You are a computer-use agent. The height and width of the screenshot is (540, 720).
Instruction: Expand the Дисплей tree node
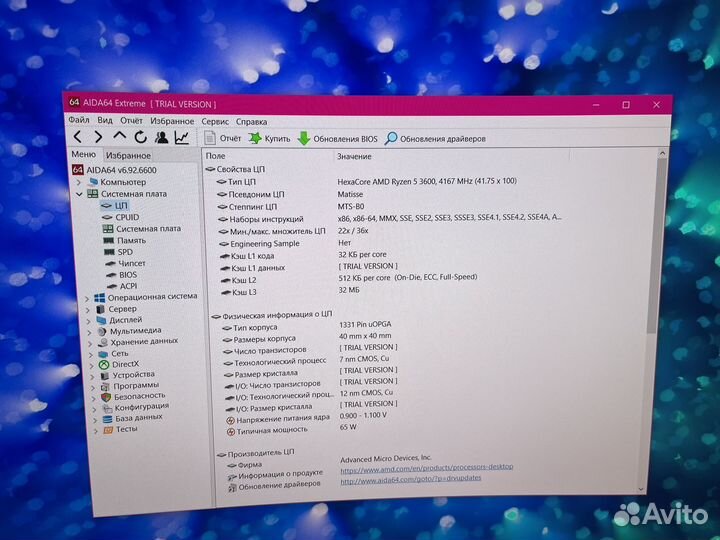88,321
